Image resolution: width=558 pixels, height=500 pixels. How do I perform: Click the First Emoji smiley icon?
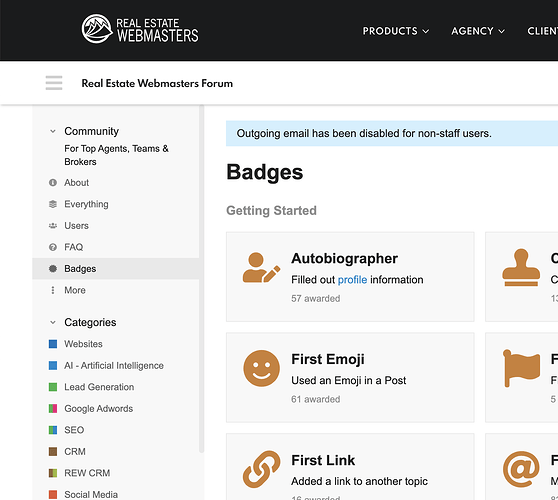point(262,368)
